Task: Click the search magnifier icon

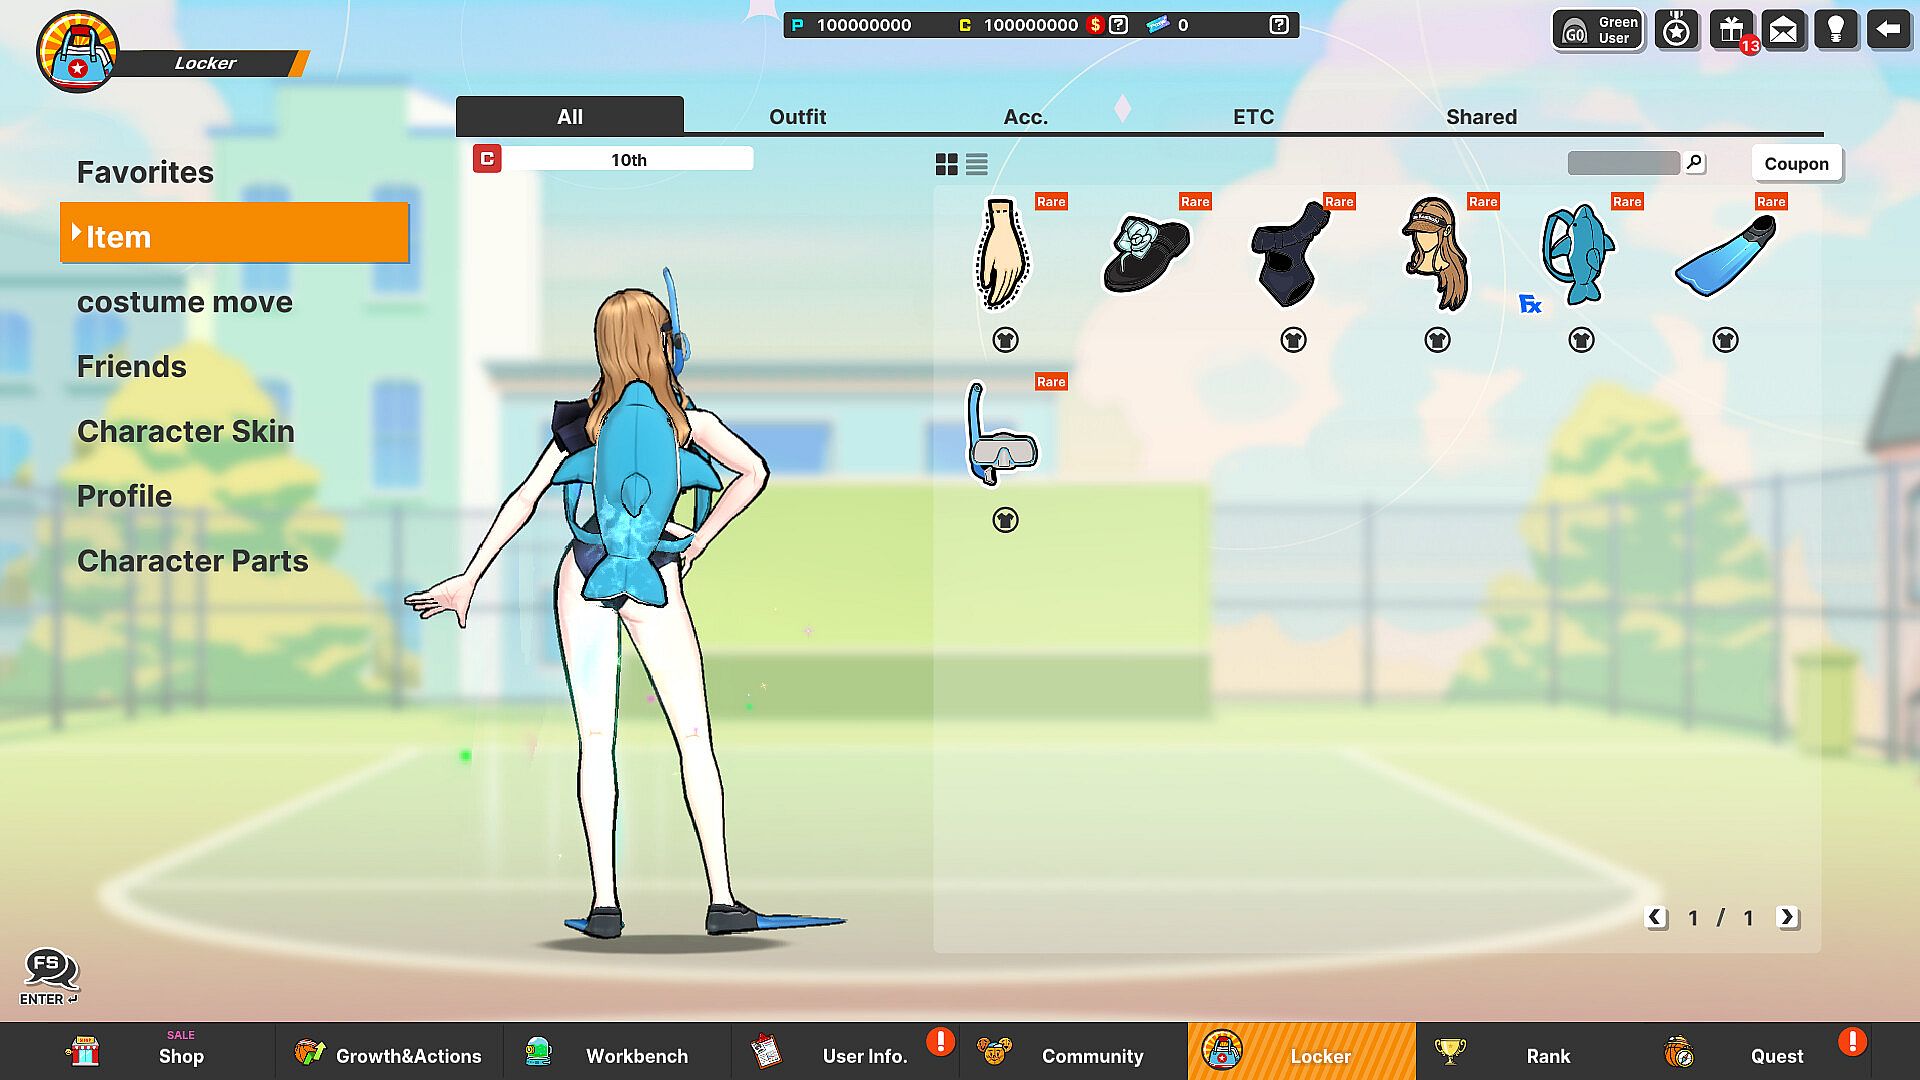Action: click(x=1694, y=162)
